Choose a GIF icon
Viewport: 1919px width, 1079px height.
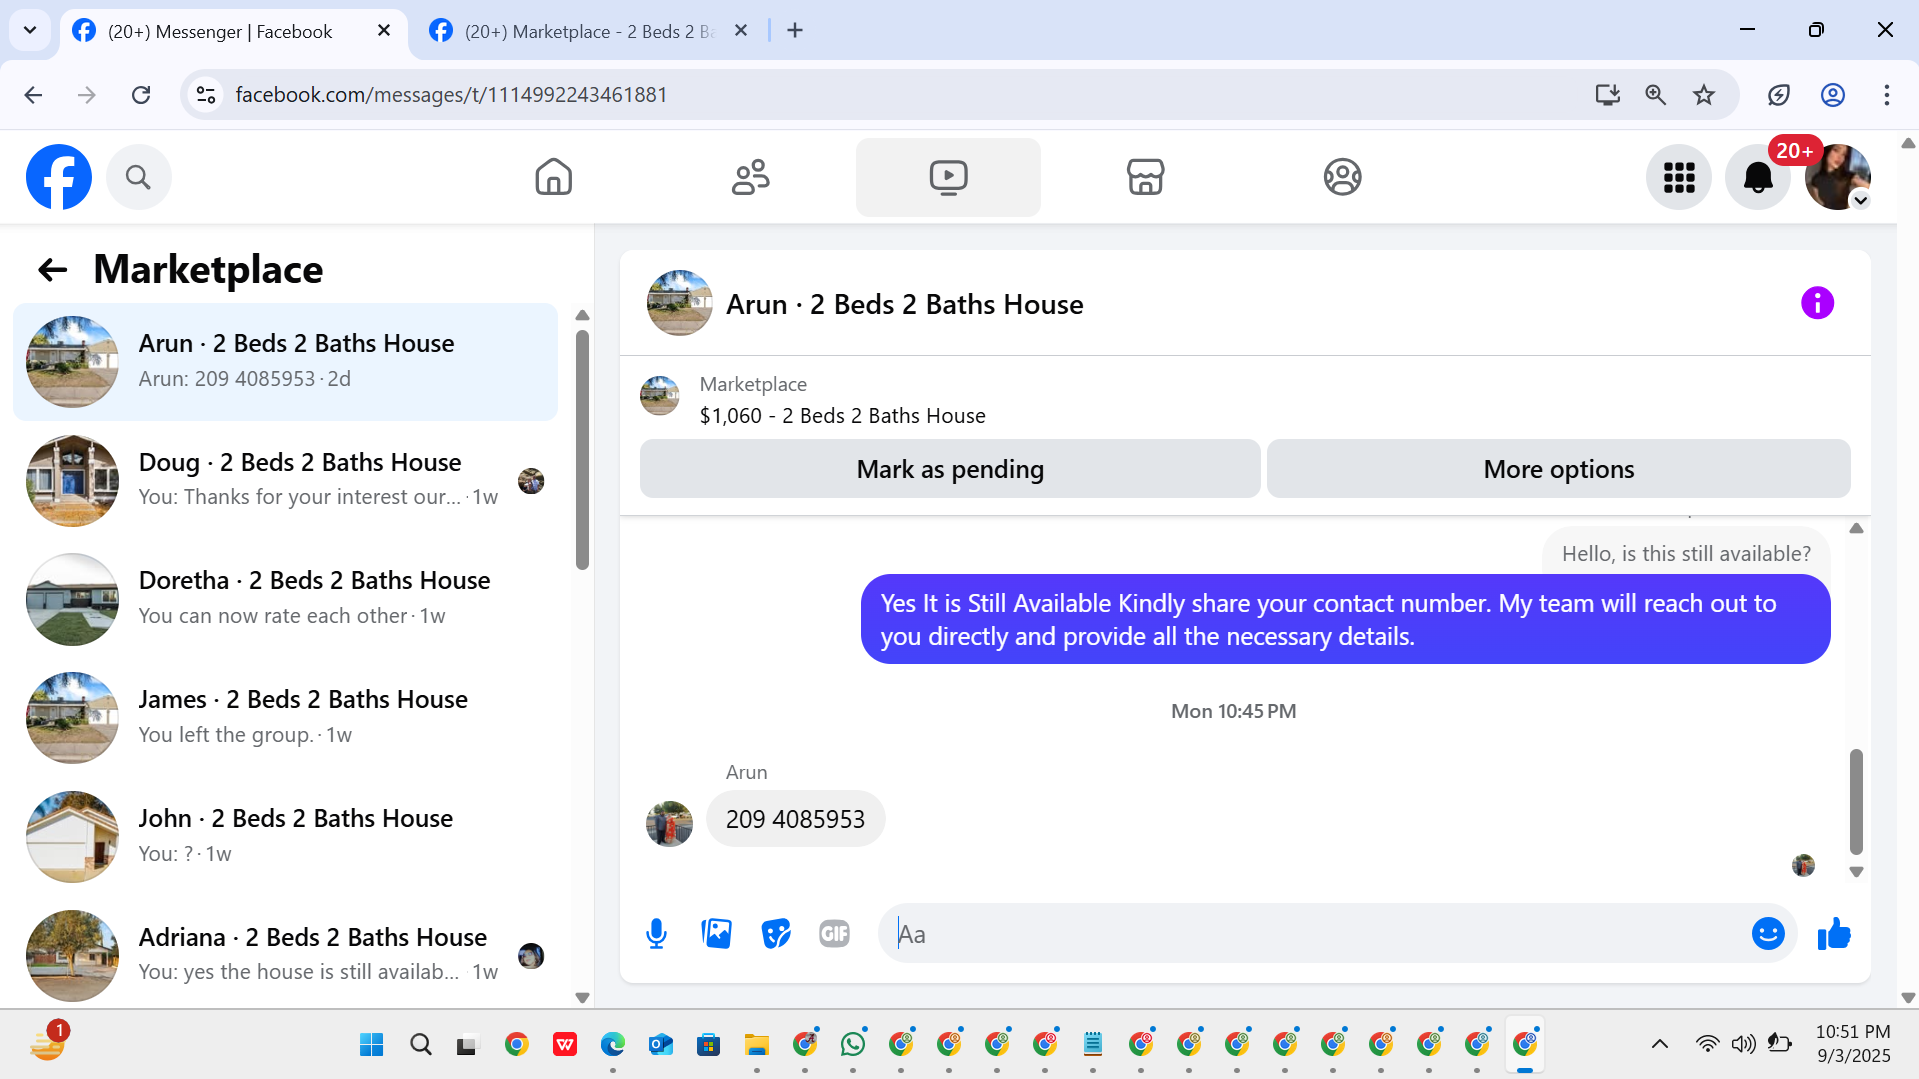point(834,934)
